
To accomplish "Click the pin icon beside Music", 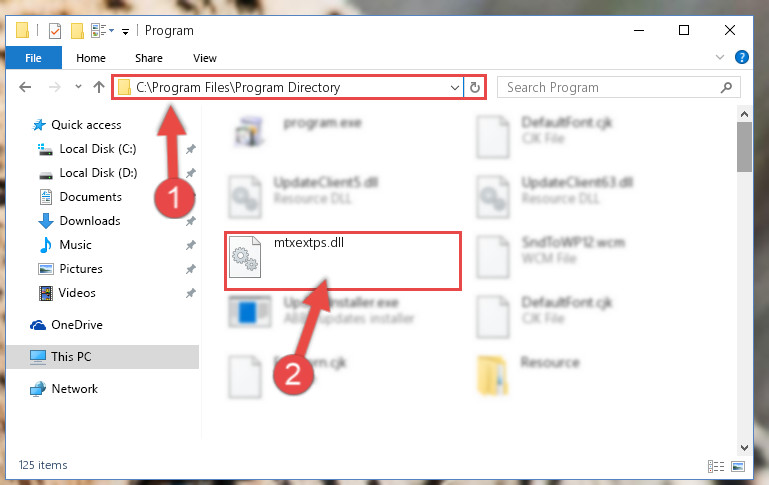I will click(x=191, y=245).
